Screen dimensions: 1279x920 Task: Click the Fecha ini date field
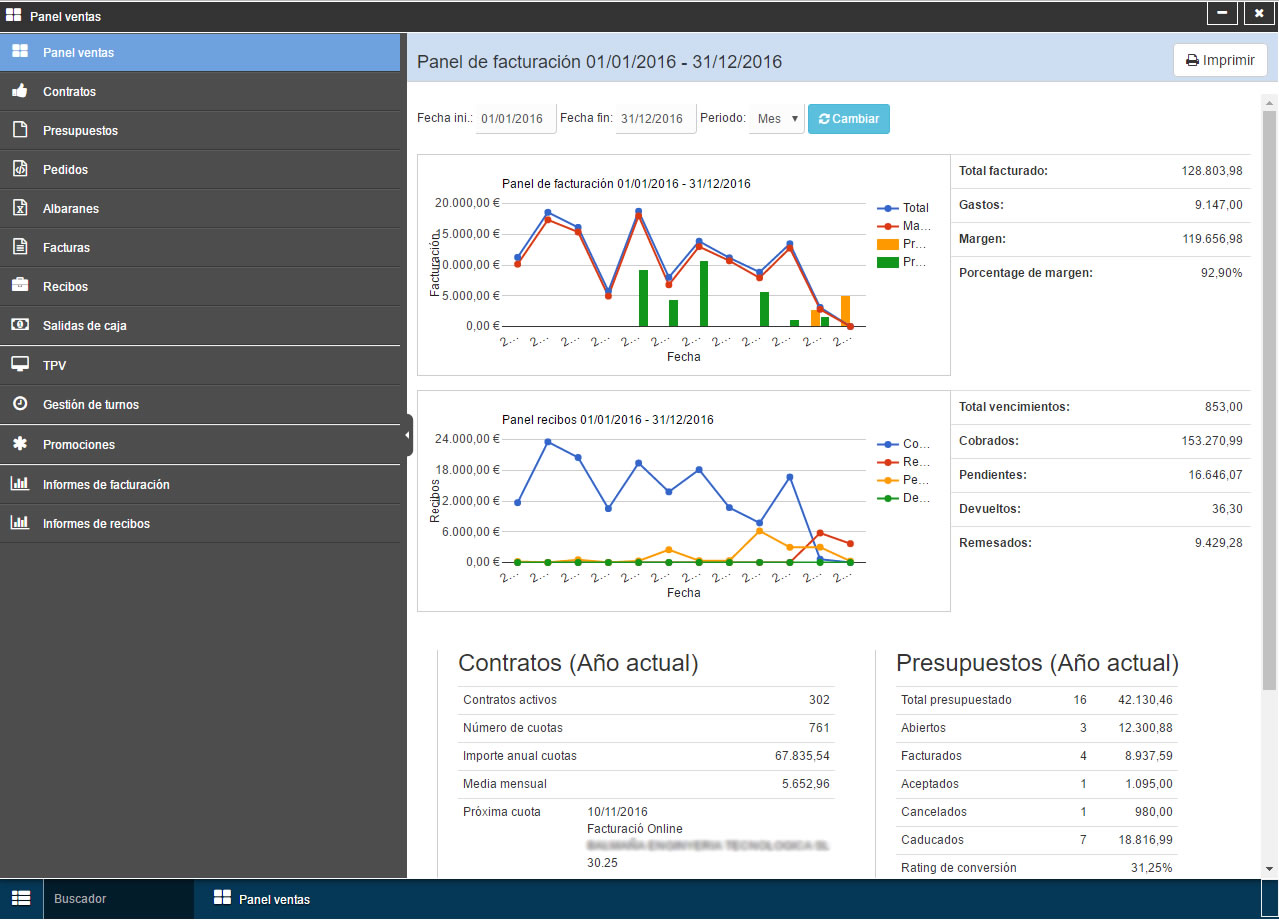(x=514, y=119)
